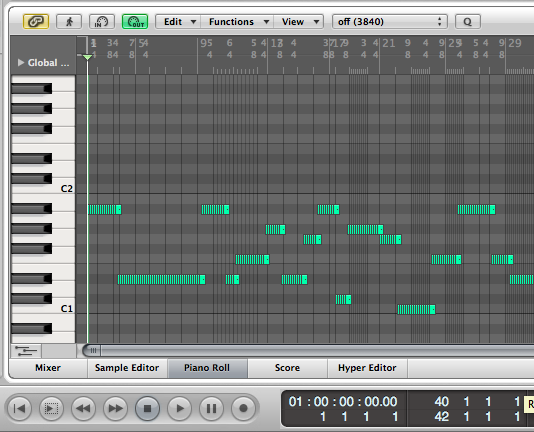534x432 pixels.
Task: Toggle the Catch playhead running-man button
Action: coord(69,22)
